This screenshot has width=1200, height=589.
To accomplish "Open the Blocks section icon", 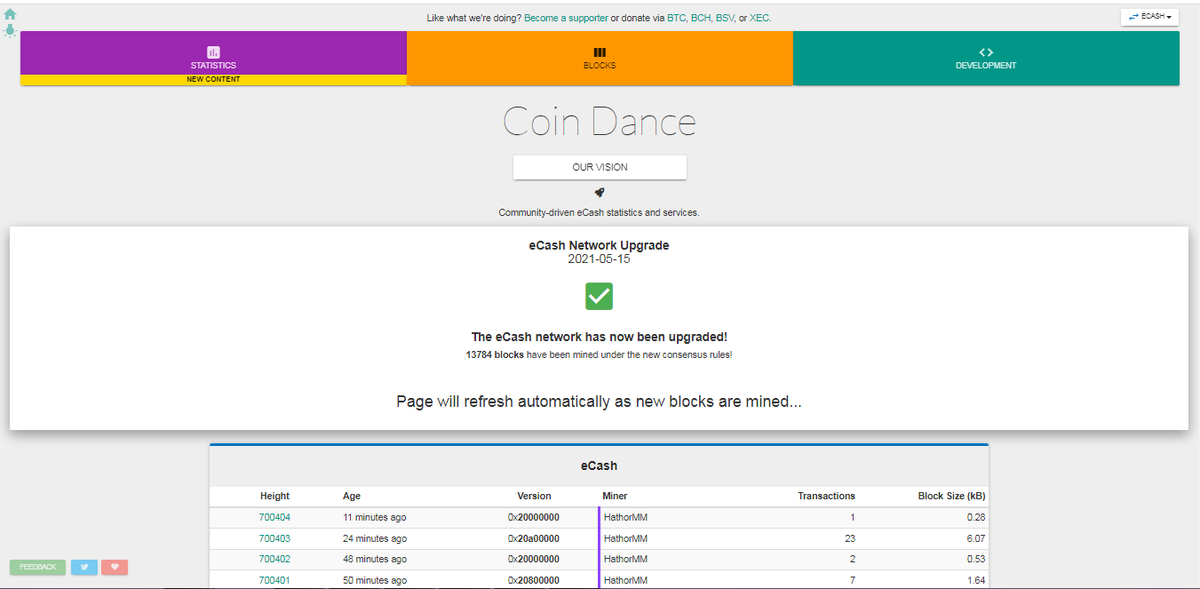I will point(599,52).
